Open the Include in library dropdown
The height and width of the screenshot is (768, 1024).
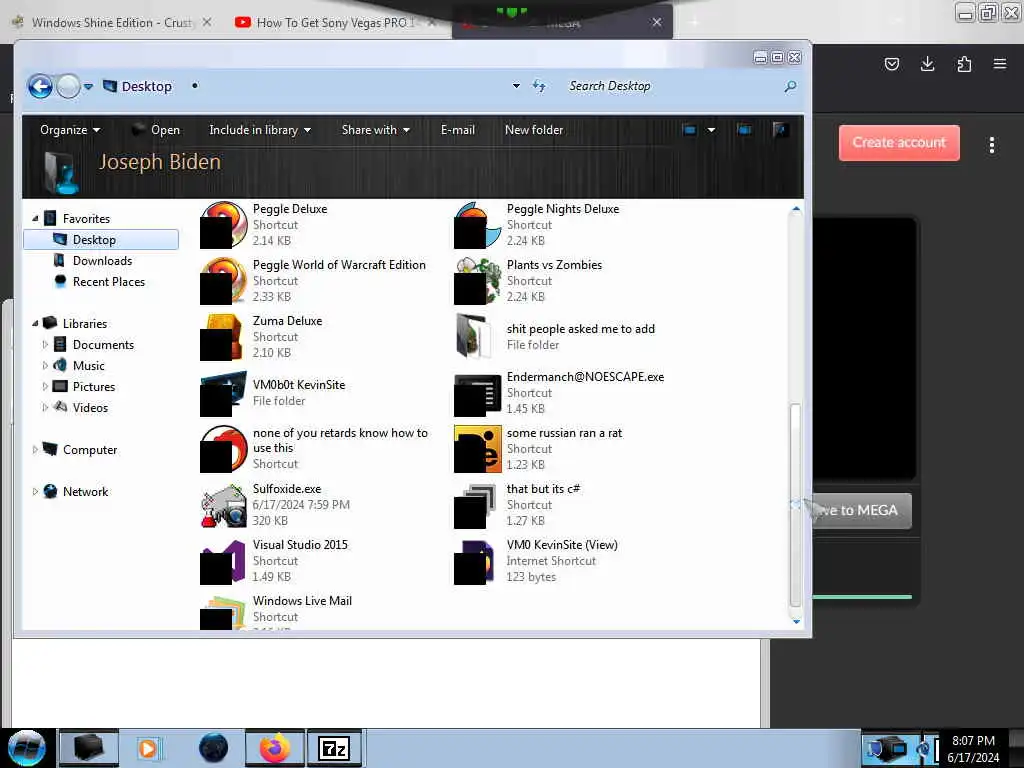tap(260, 130)
